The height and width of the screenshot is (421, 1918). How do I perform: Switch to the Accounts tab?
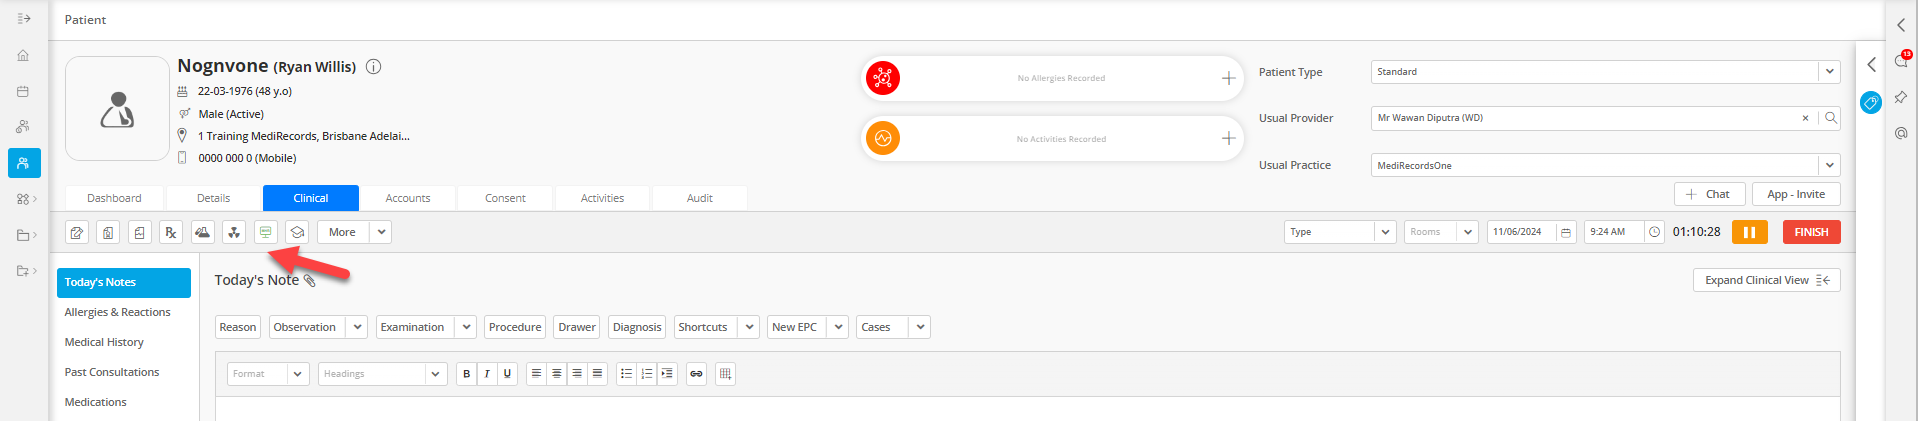tap(408, 198)
